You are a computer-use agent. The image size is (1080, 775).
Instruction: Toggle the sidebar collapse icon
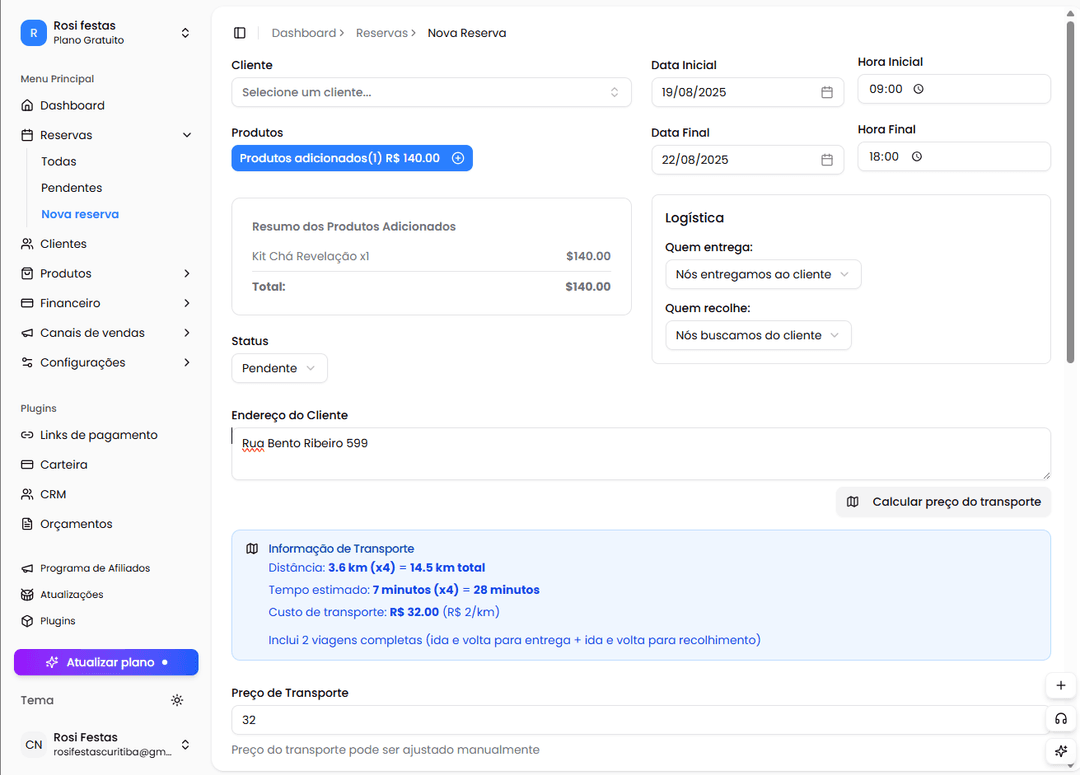click(239, 33)
